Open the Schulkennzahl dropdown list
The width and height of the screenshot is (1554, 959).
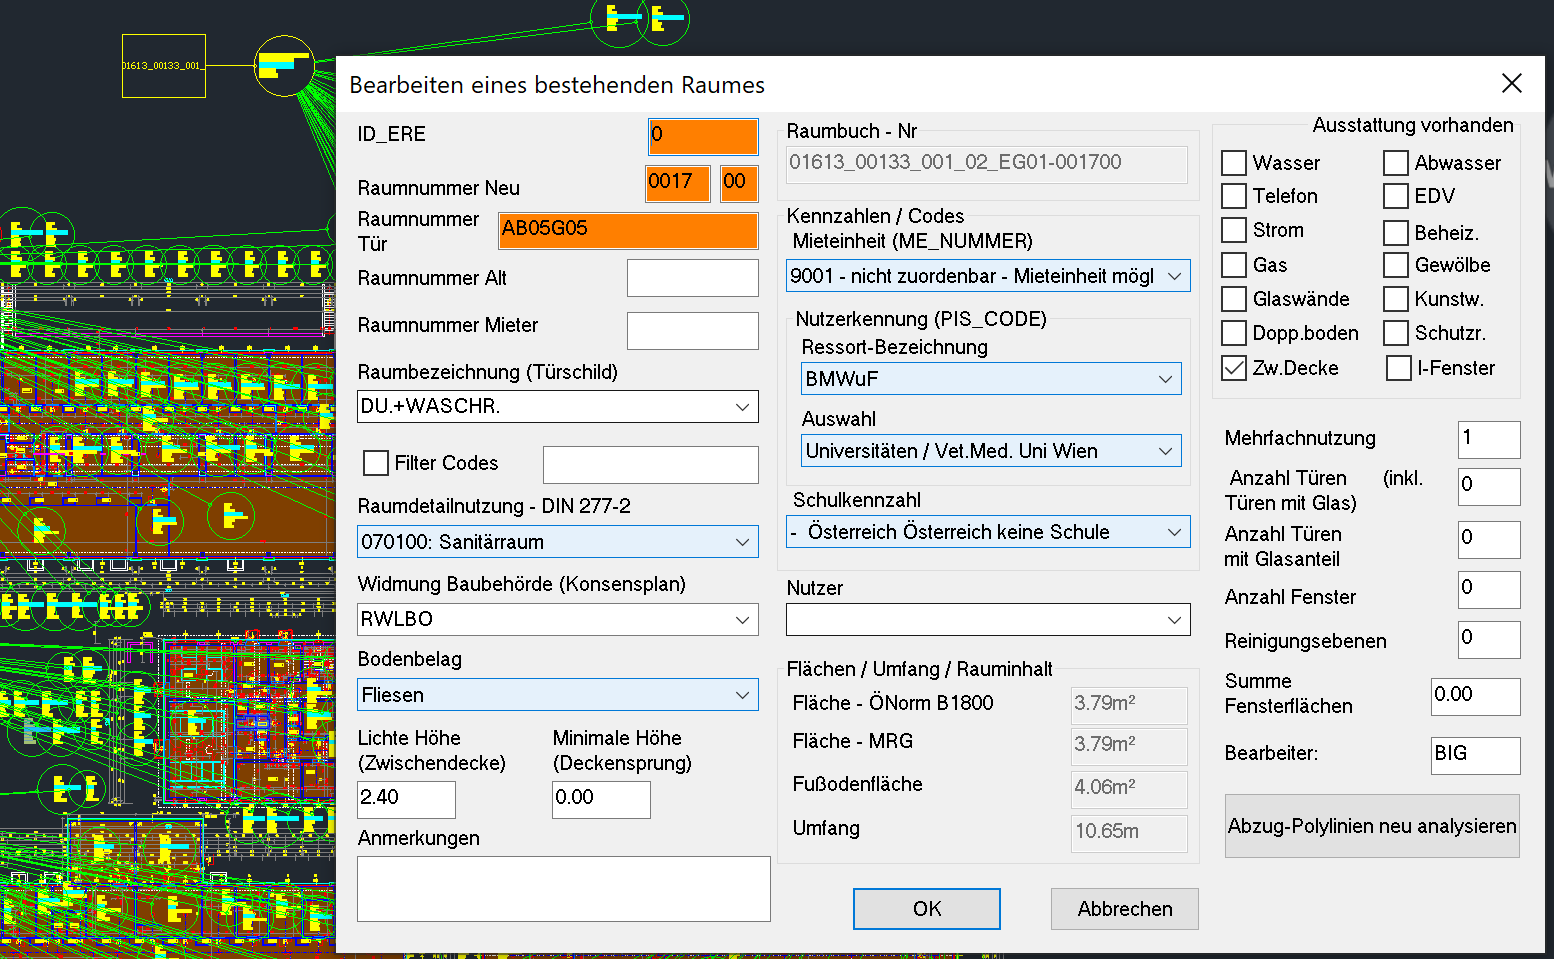(x=1174, y=532)
